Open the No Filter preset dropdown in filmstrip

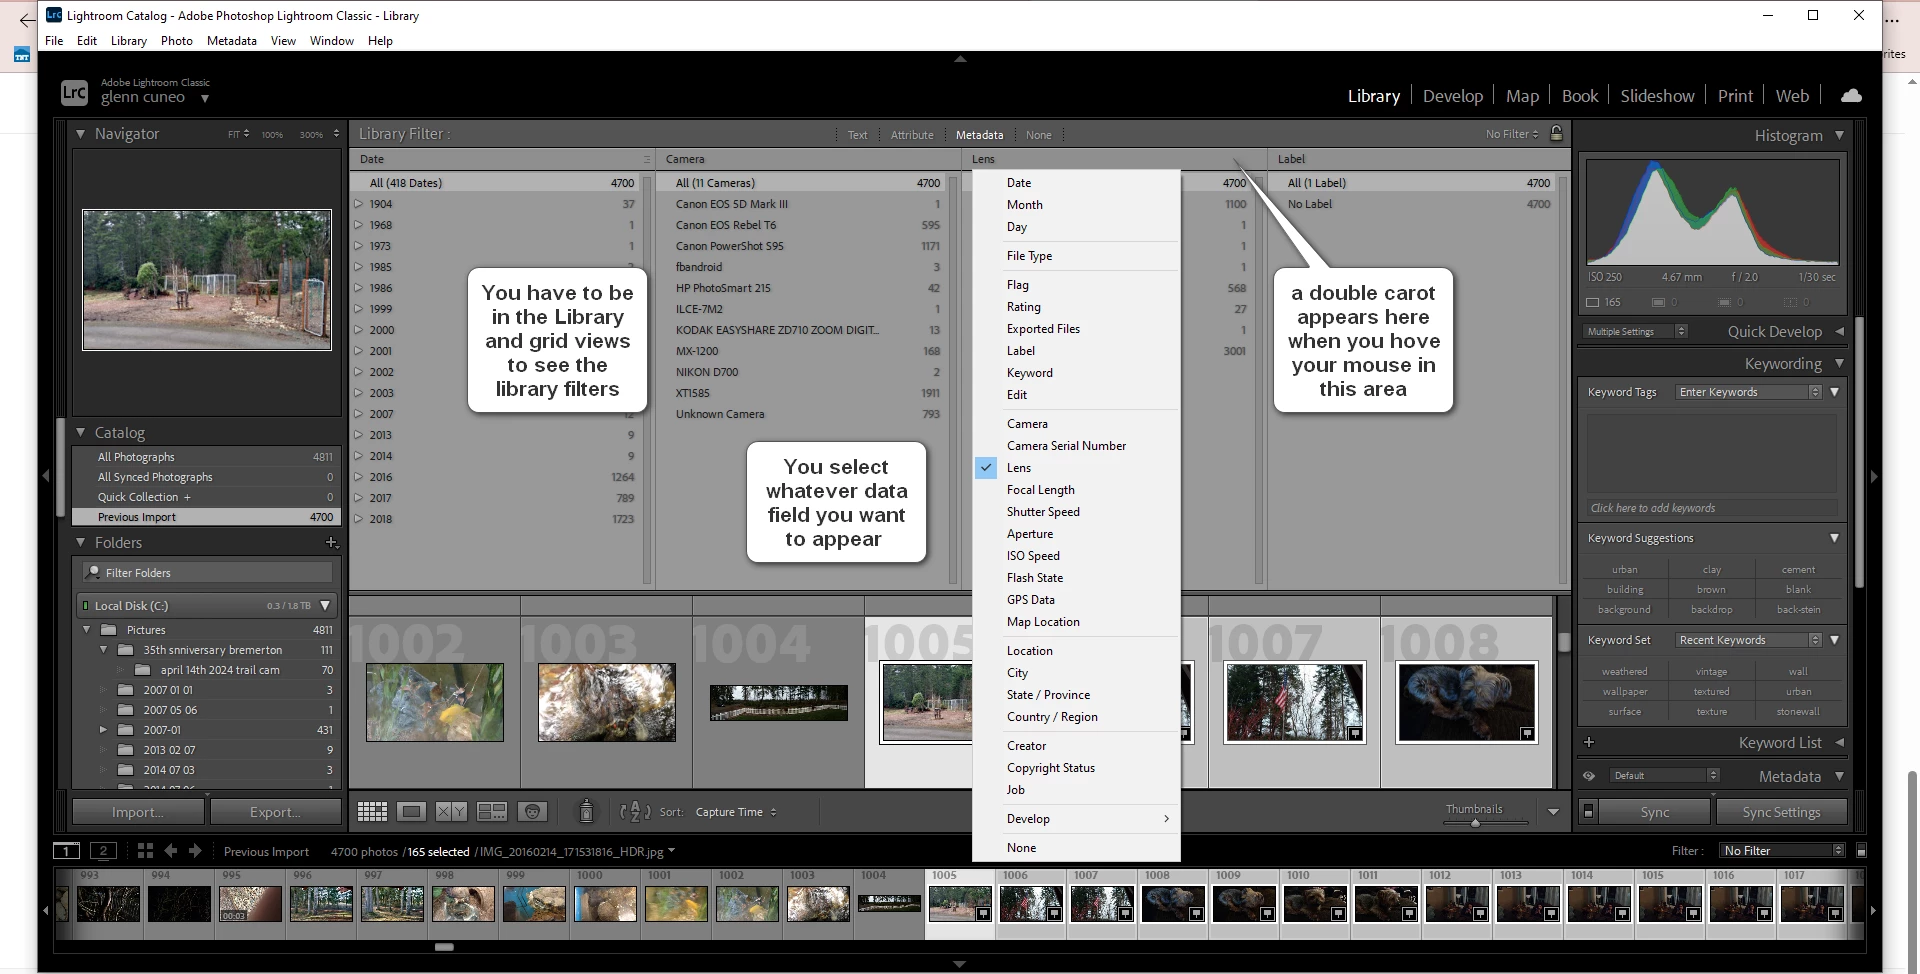click(1782, 851)
